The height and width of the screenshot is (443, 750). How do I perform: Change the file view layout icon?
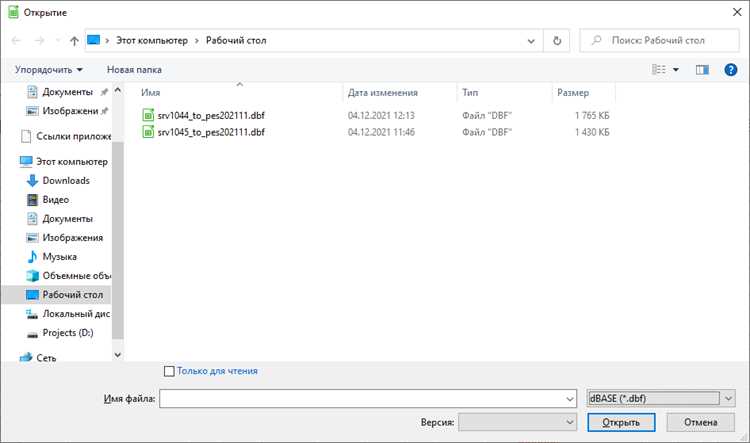pyautogui.click(x=659, y=70)
